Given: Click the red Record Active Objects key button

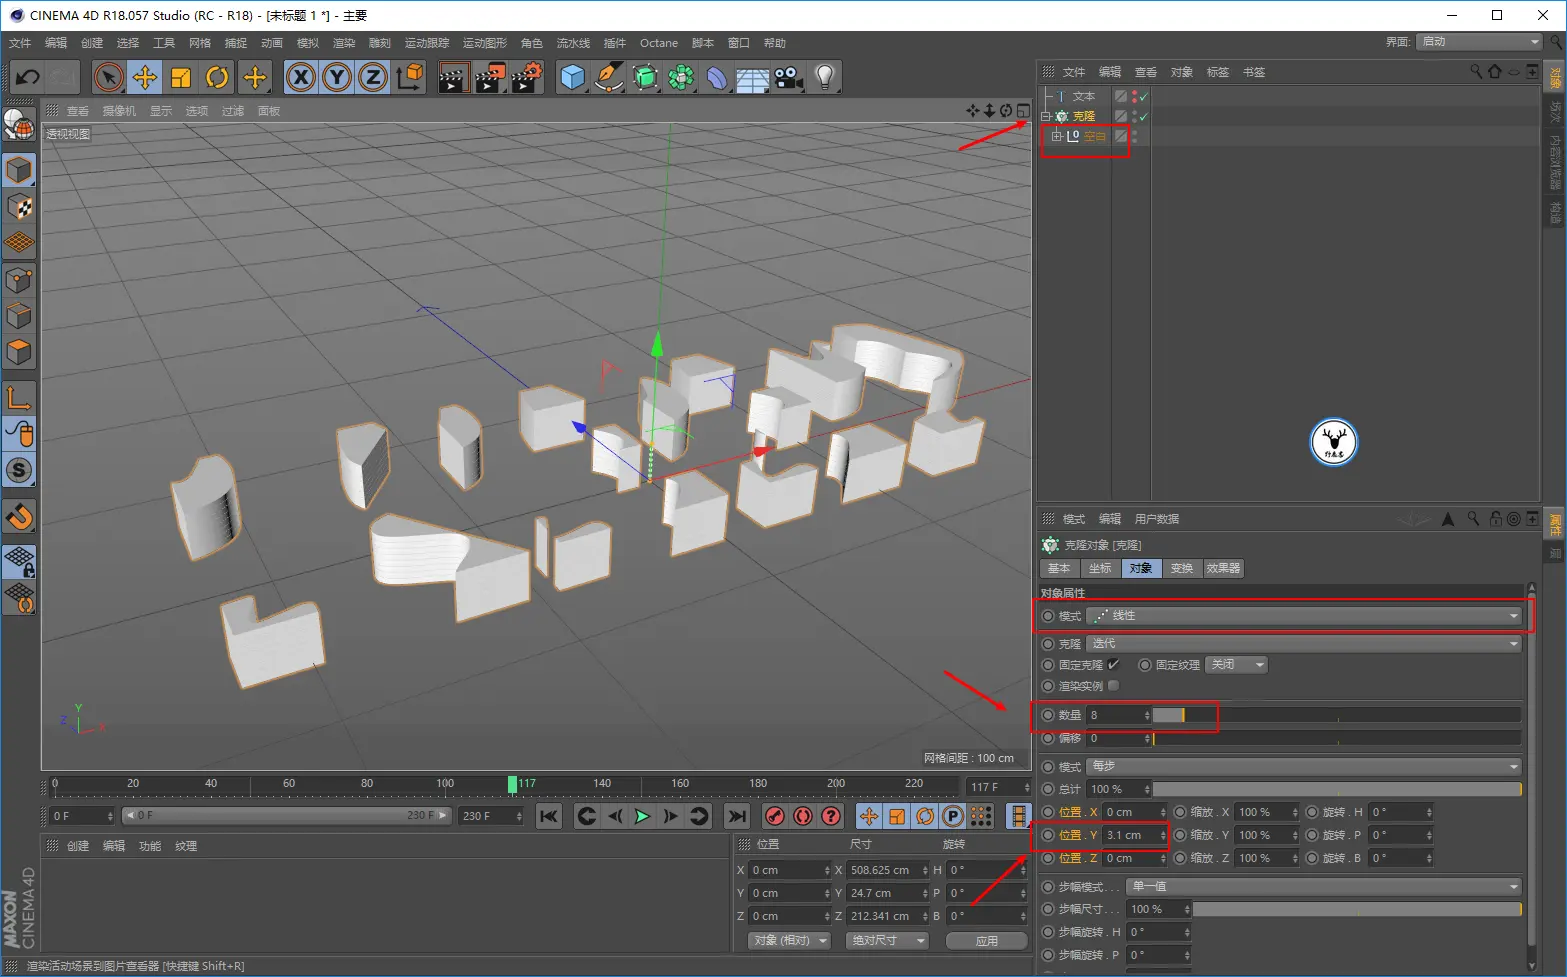Looking at the screenshot, I should [x=775, y=816].
